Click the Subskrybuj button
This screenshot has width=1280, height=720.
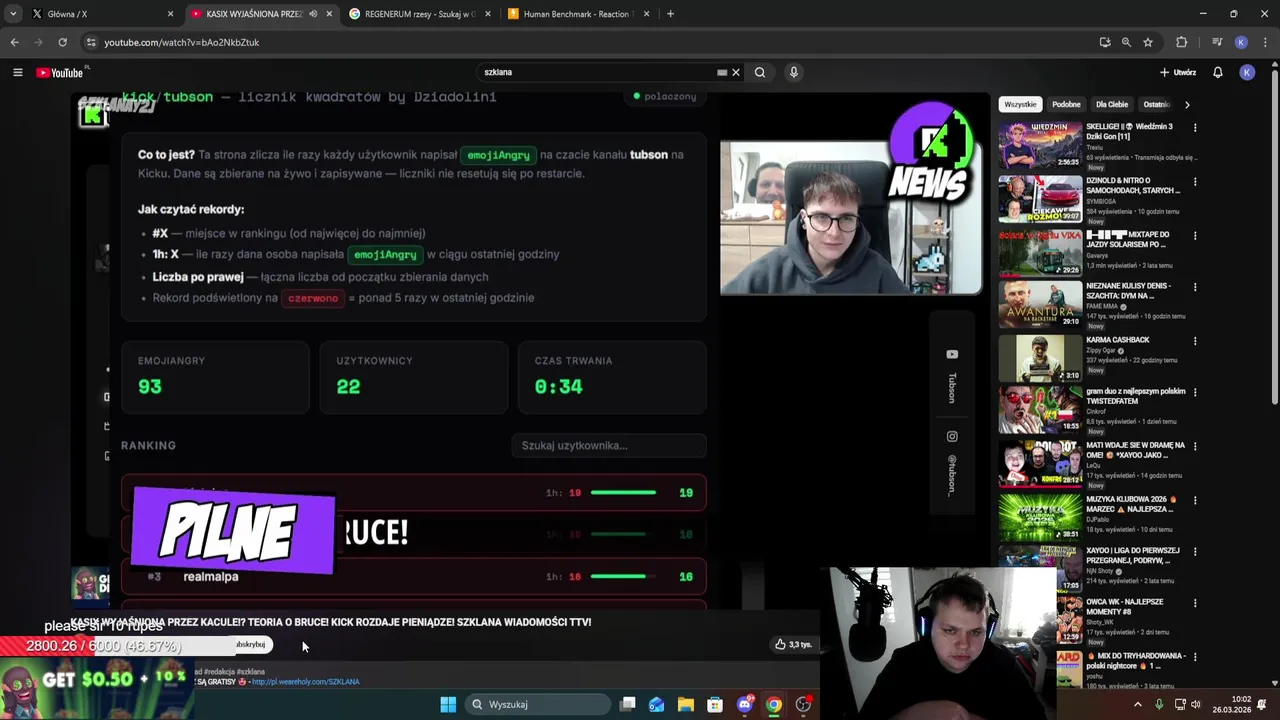coord(251,645)
